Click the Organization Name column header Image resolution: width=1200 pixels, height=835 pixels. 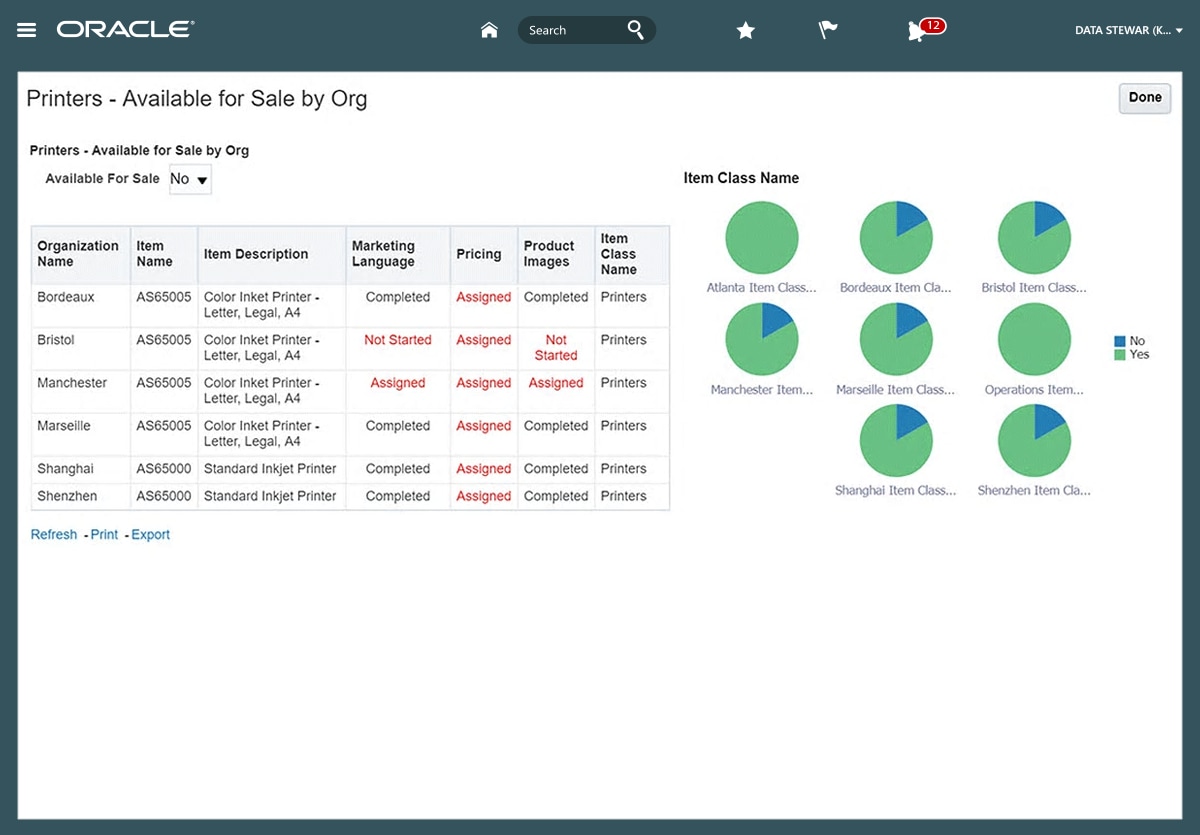pos(78,254)
